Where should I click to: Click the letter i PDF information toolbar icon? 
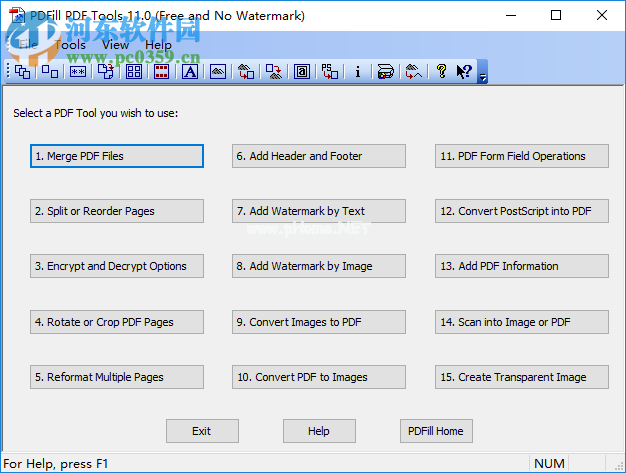pos(358,72)
